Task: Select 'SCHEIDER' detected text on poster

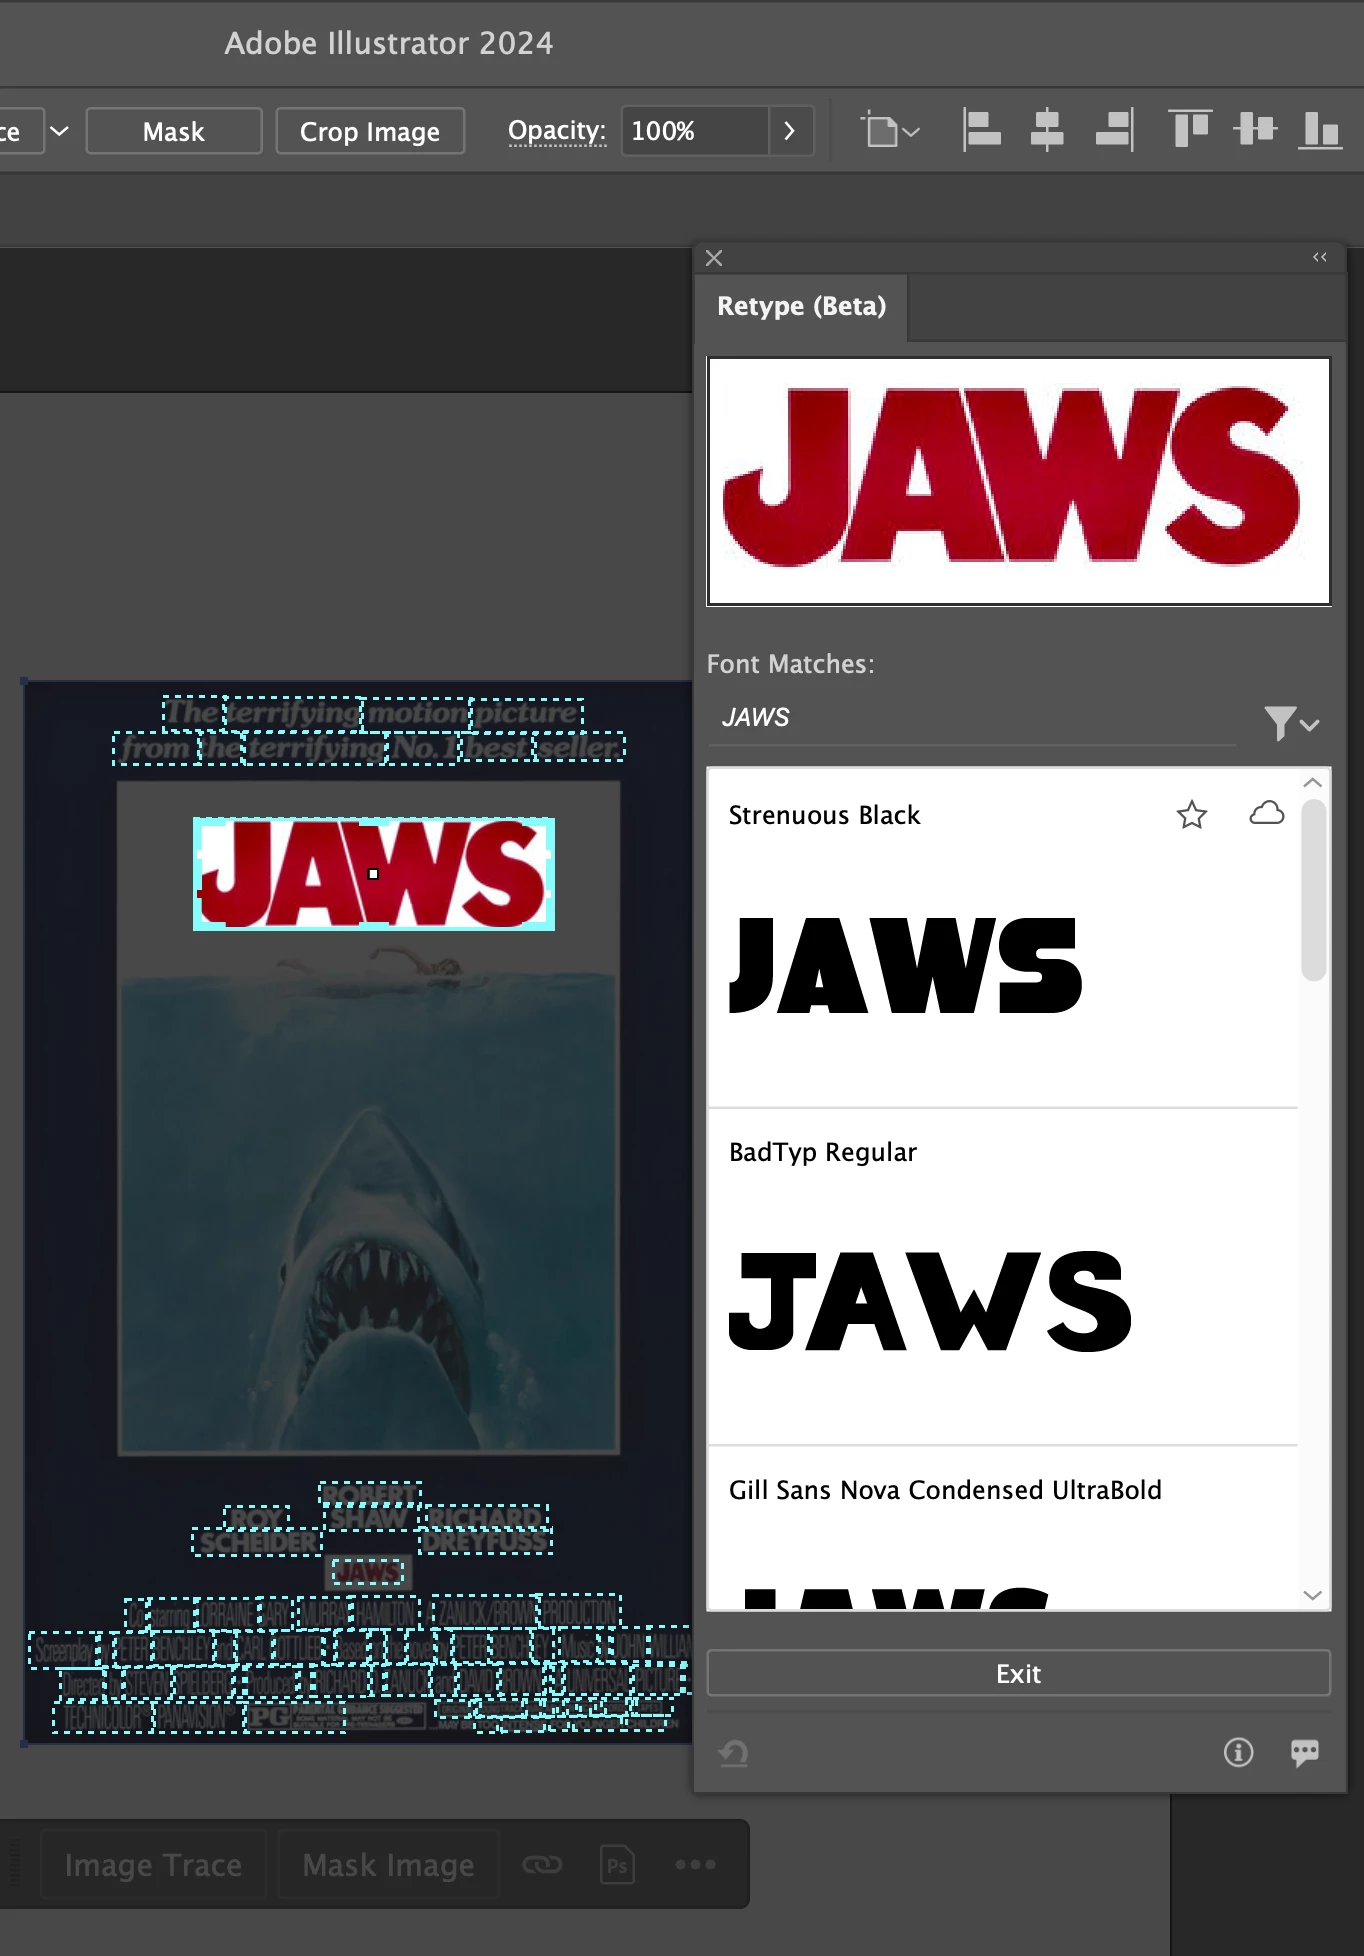Action: tap(257, 1542)
